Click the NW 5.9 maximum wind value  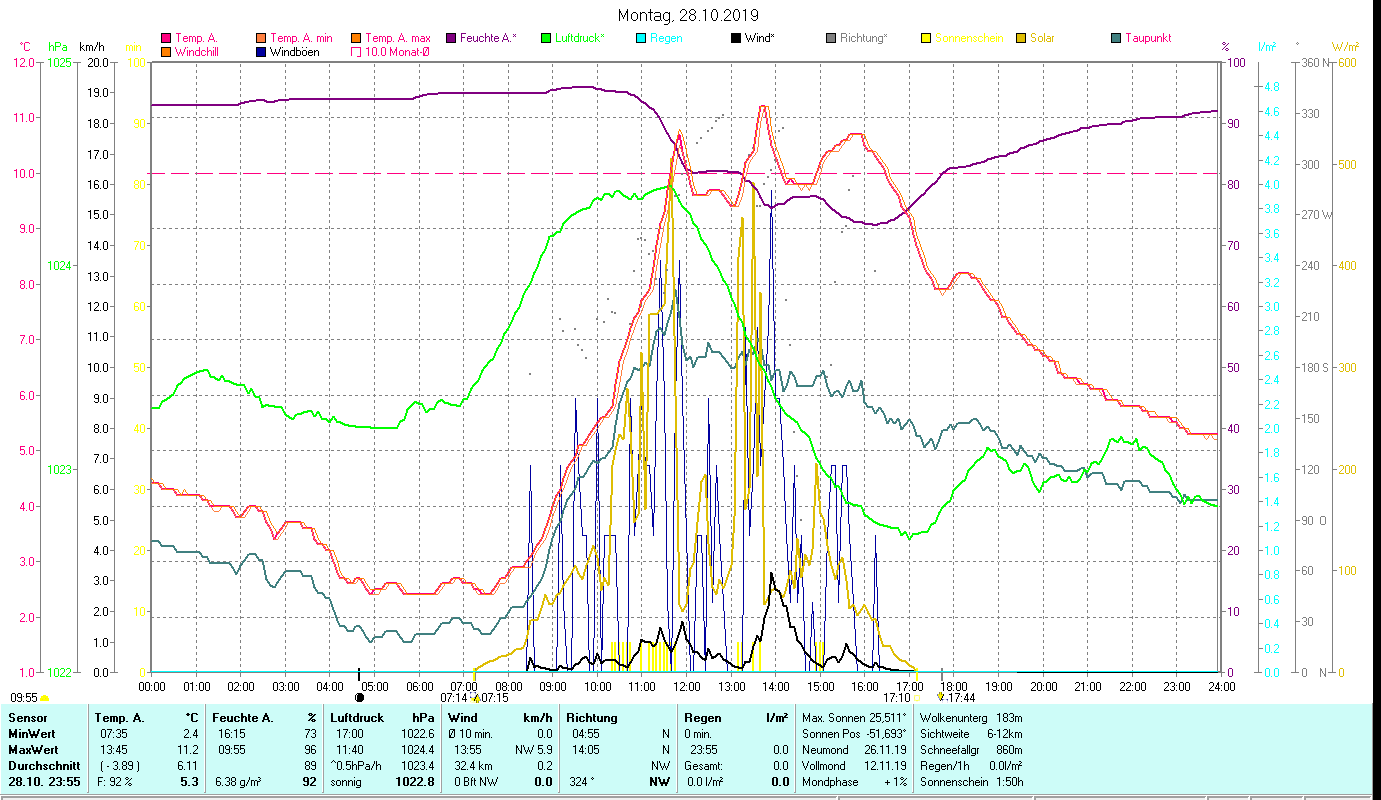[534, 749]
